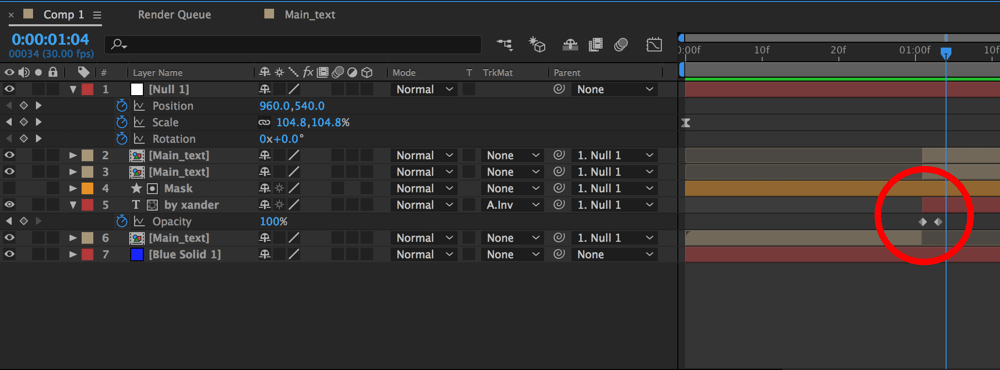
Task: Enable Motion Blur switch icon
Action: (x=621, y=45)
